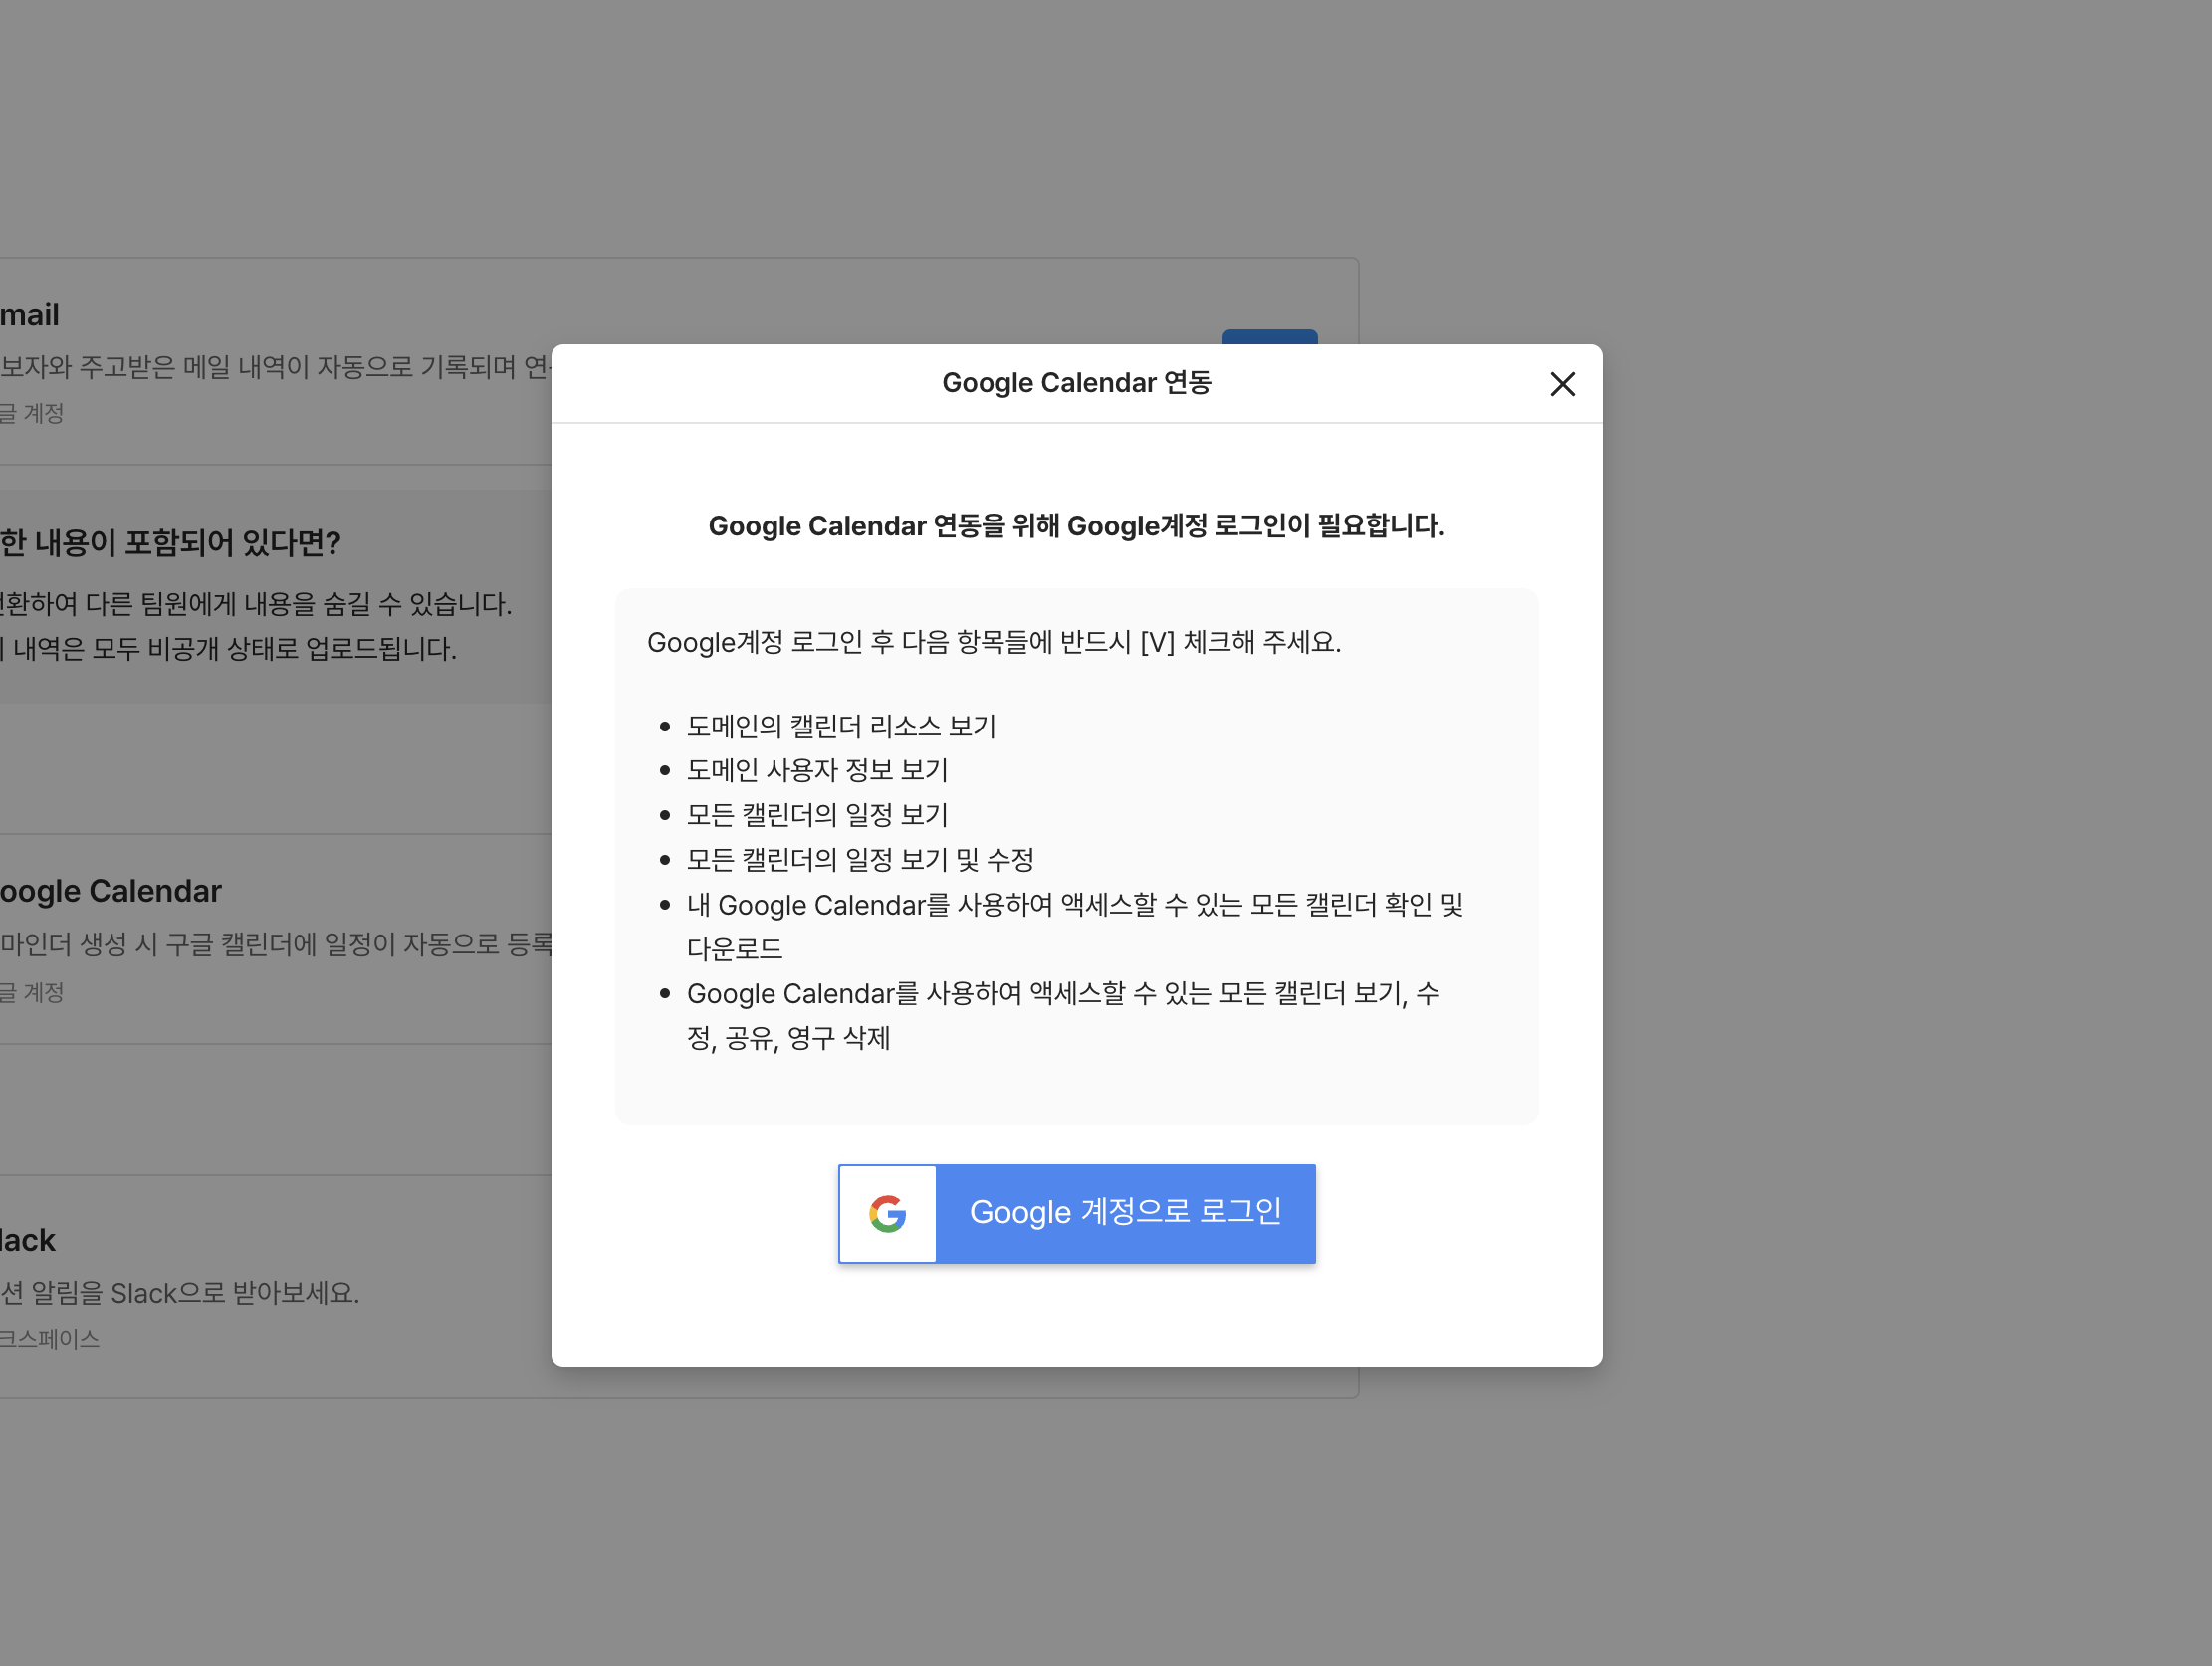Click background text about 구글 캘린더에 일정이 자동으로
The image size is (2212, 1666).
(276, 944)
